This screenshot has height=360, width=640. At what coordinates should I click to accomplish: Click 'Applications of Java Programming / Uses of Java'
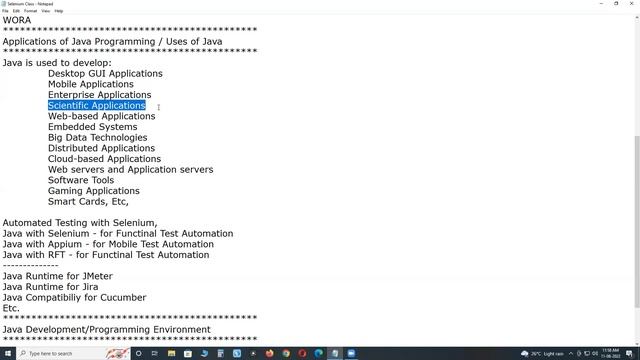coord(113,42)
